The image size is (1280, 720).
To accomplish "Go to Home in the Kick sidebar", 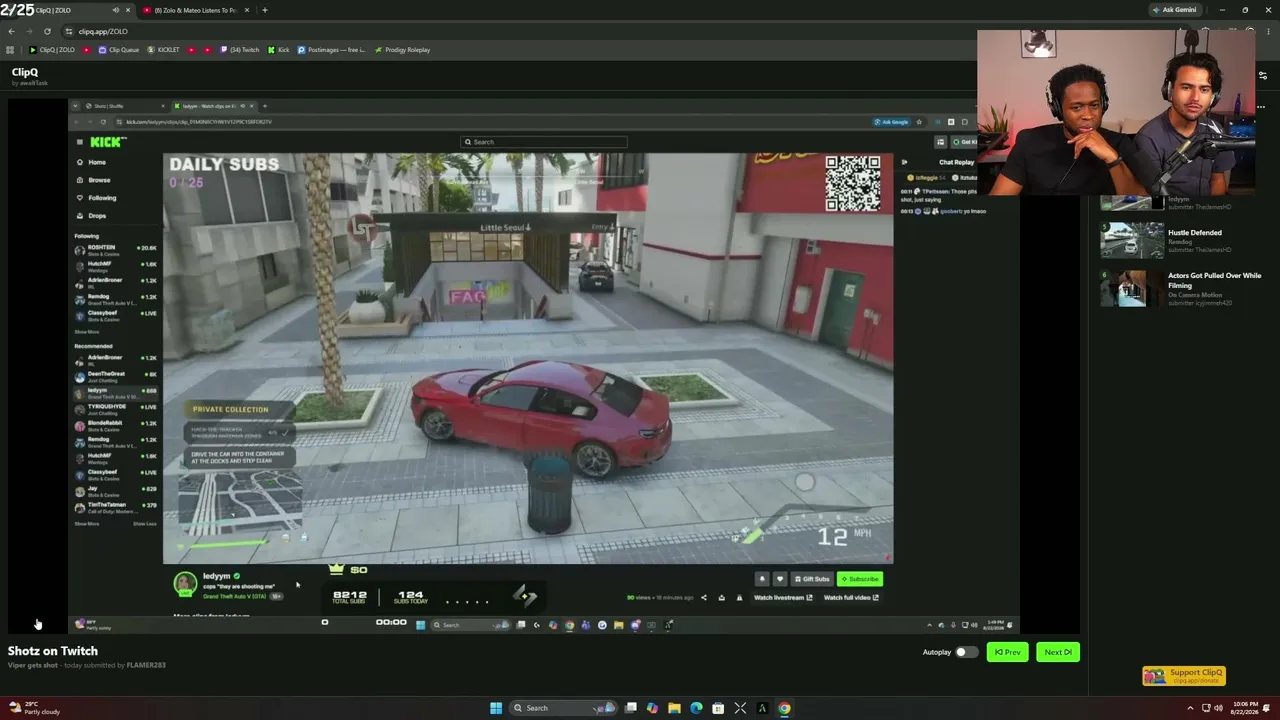I will (x=96, y=162).
